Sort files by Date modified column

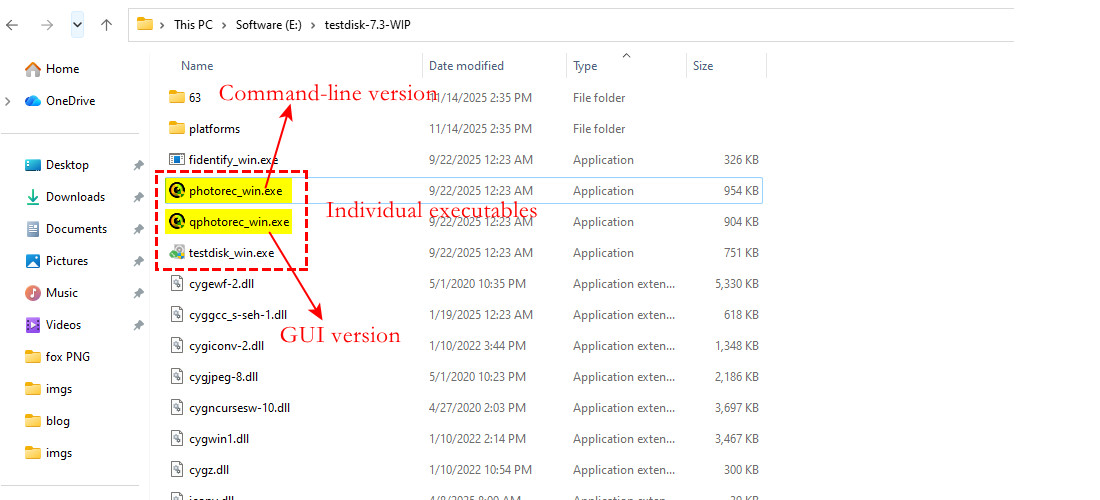[467, 66]
